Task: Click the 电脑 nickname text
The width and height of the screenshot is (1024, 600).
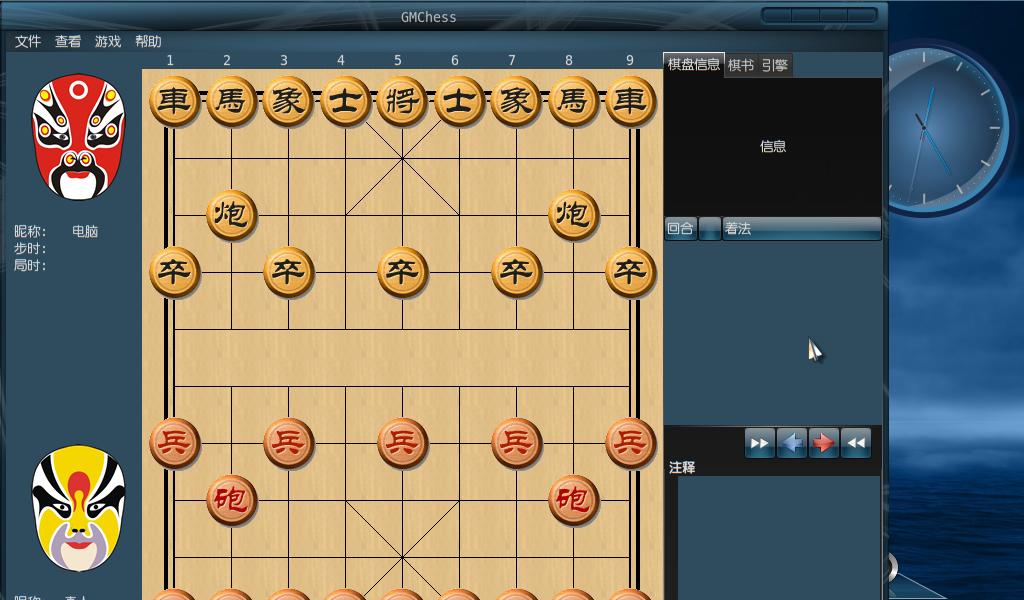Action: 85,231
